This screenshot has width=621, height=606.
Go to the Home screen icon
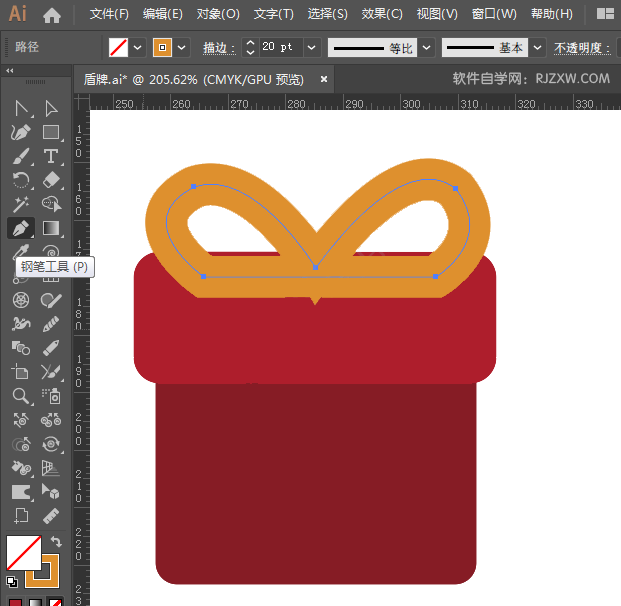52,15
